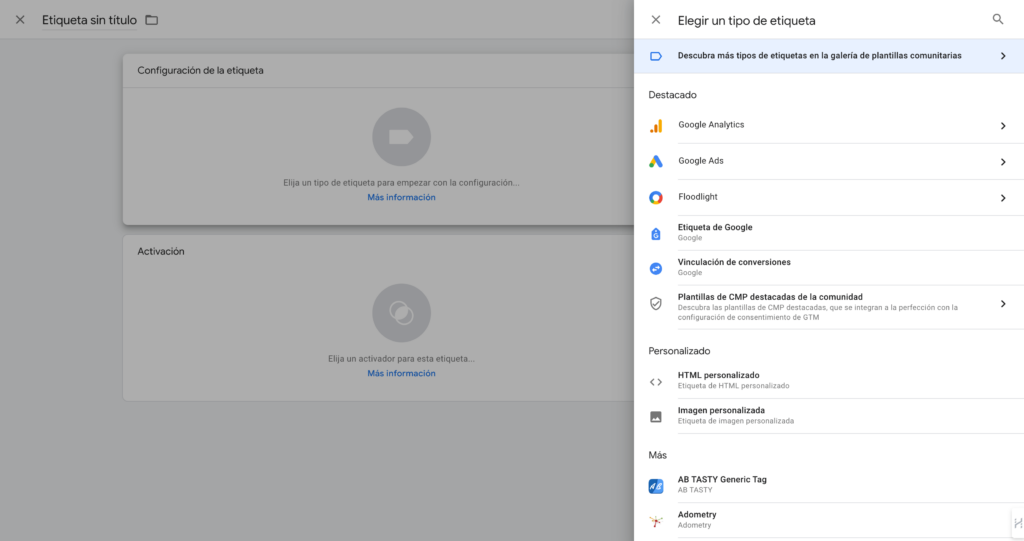Select Google Analytics tag type
The height and width of the screenshot is (541, 1024).
[829, 125]
